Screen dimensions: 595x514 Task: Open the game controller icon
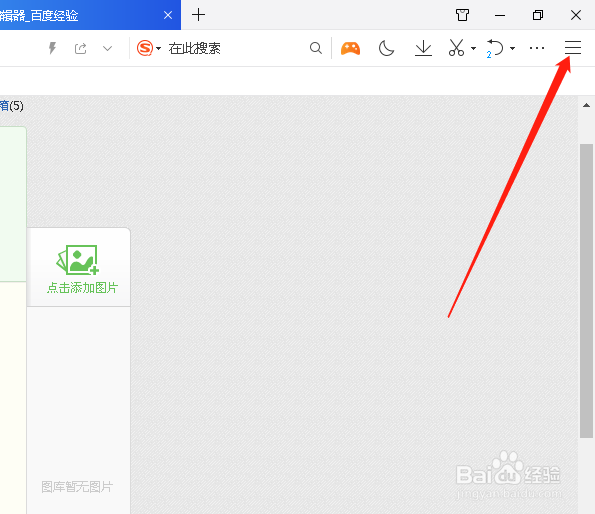tap(350, 49)
